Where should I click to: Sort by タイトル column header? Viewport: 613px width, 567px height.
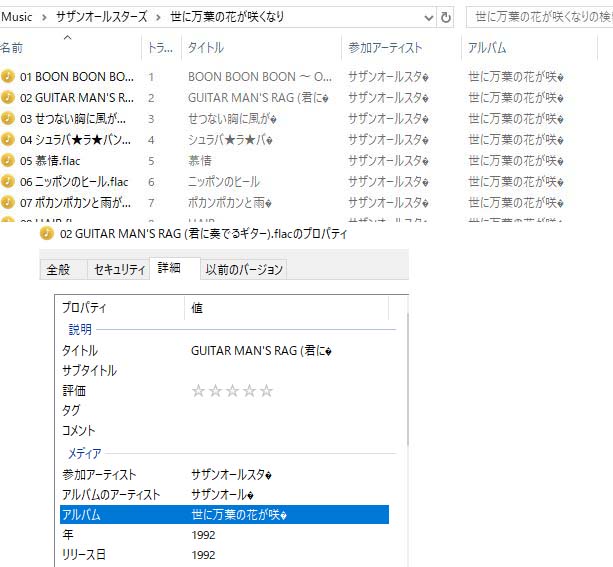pyautogui.click(x=261, y=48)
